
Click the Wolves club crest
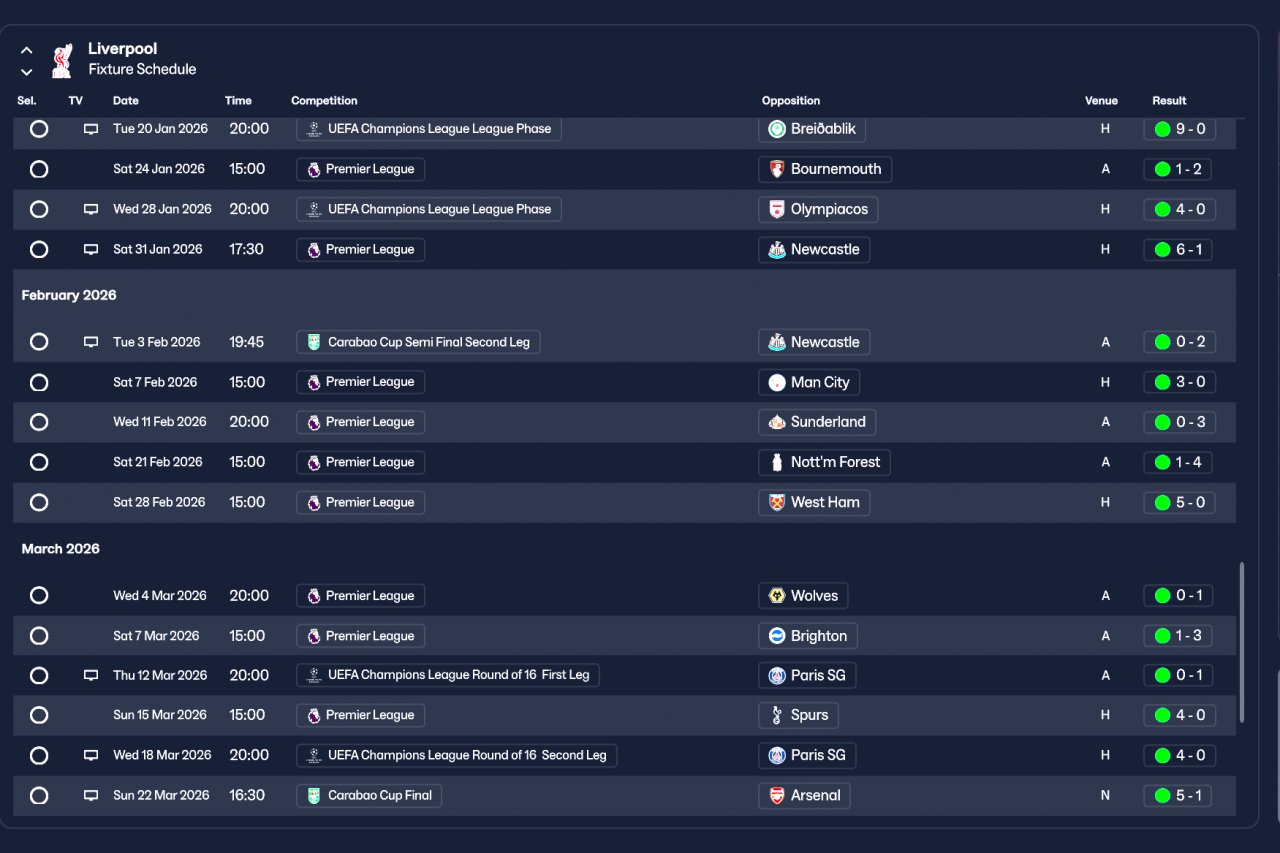[x=776, y=596]
